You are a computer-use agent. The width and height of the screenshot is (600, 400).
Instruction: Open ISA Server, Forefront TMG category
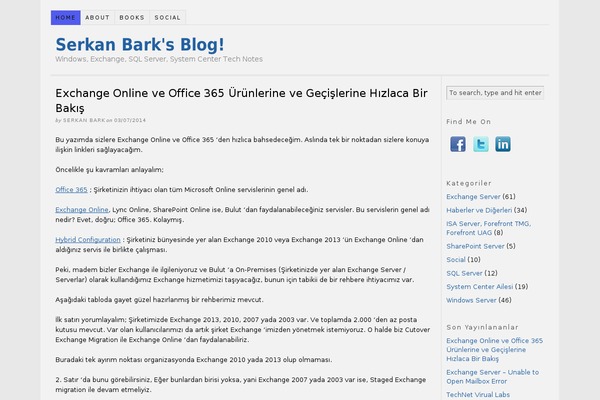[488, 228]
